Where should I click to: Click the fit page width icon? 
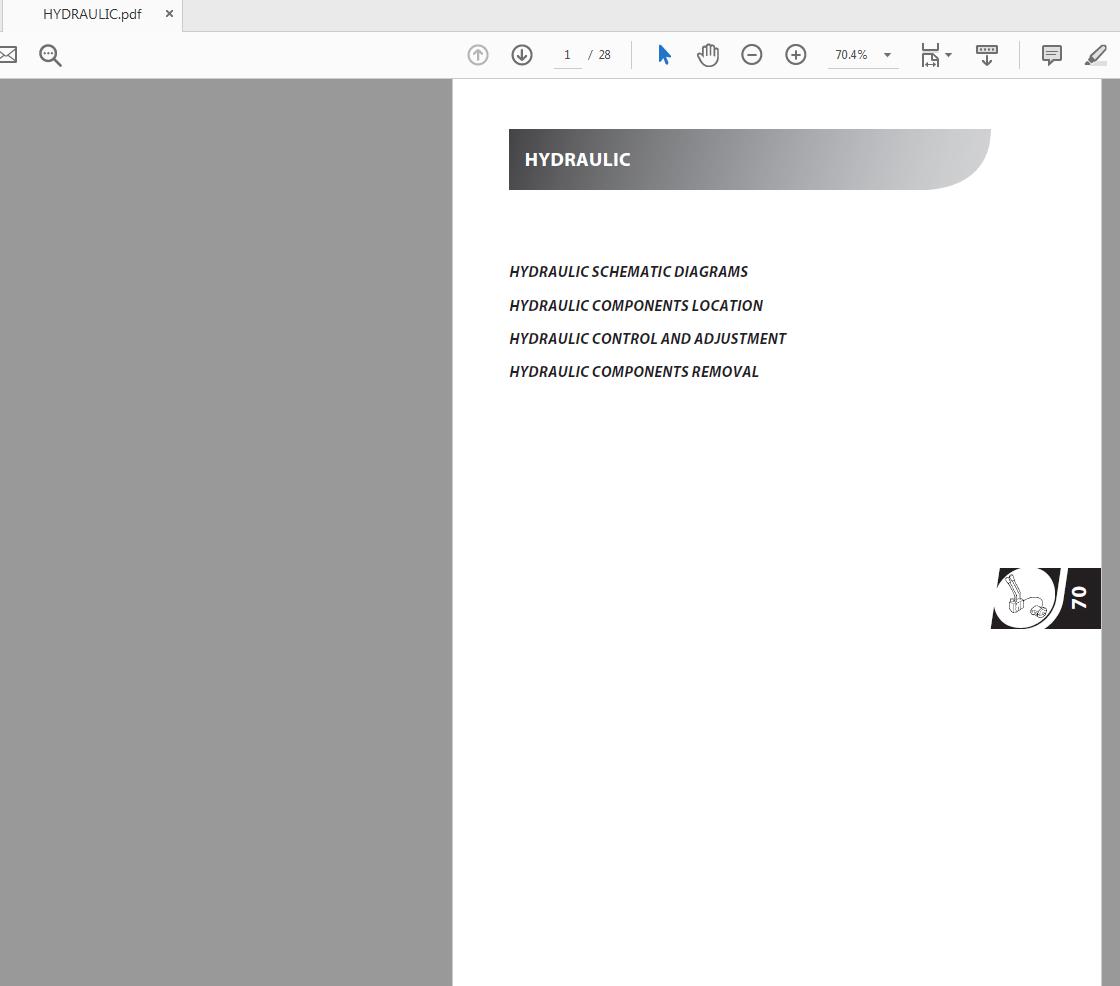pyautogui.click(x=930, y=55)
